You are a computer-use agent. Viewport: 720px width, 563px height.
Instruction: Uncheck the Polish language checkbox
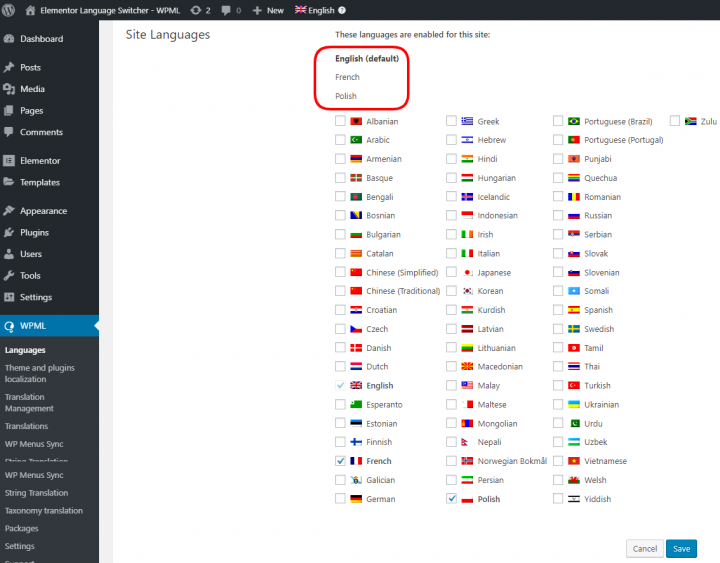click(451, 499)
